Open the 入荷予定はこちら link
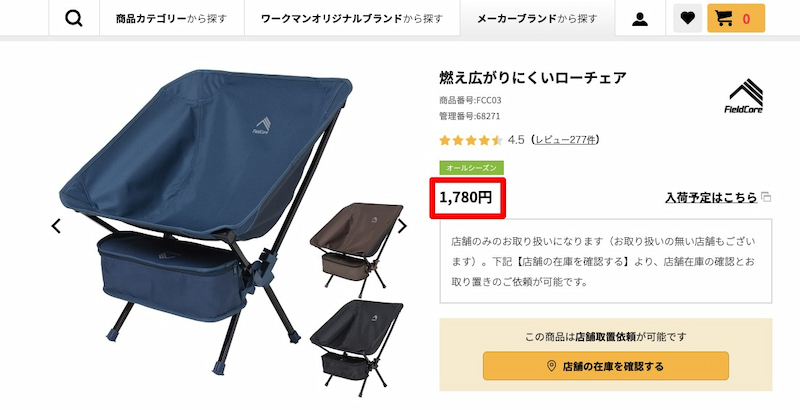Image resolution: width=800 pixels, height=410 pixels. [x=711, y=197]
